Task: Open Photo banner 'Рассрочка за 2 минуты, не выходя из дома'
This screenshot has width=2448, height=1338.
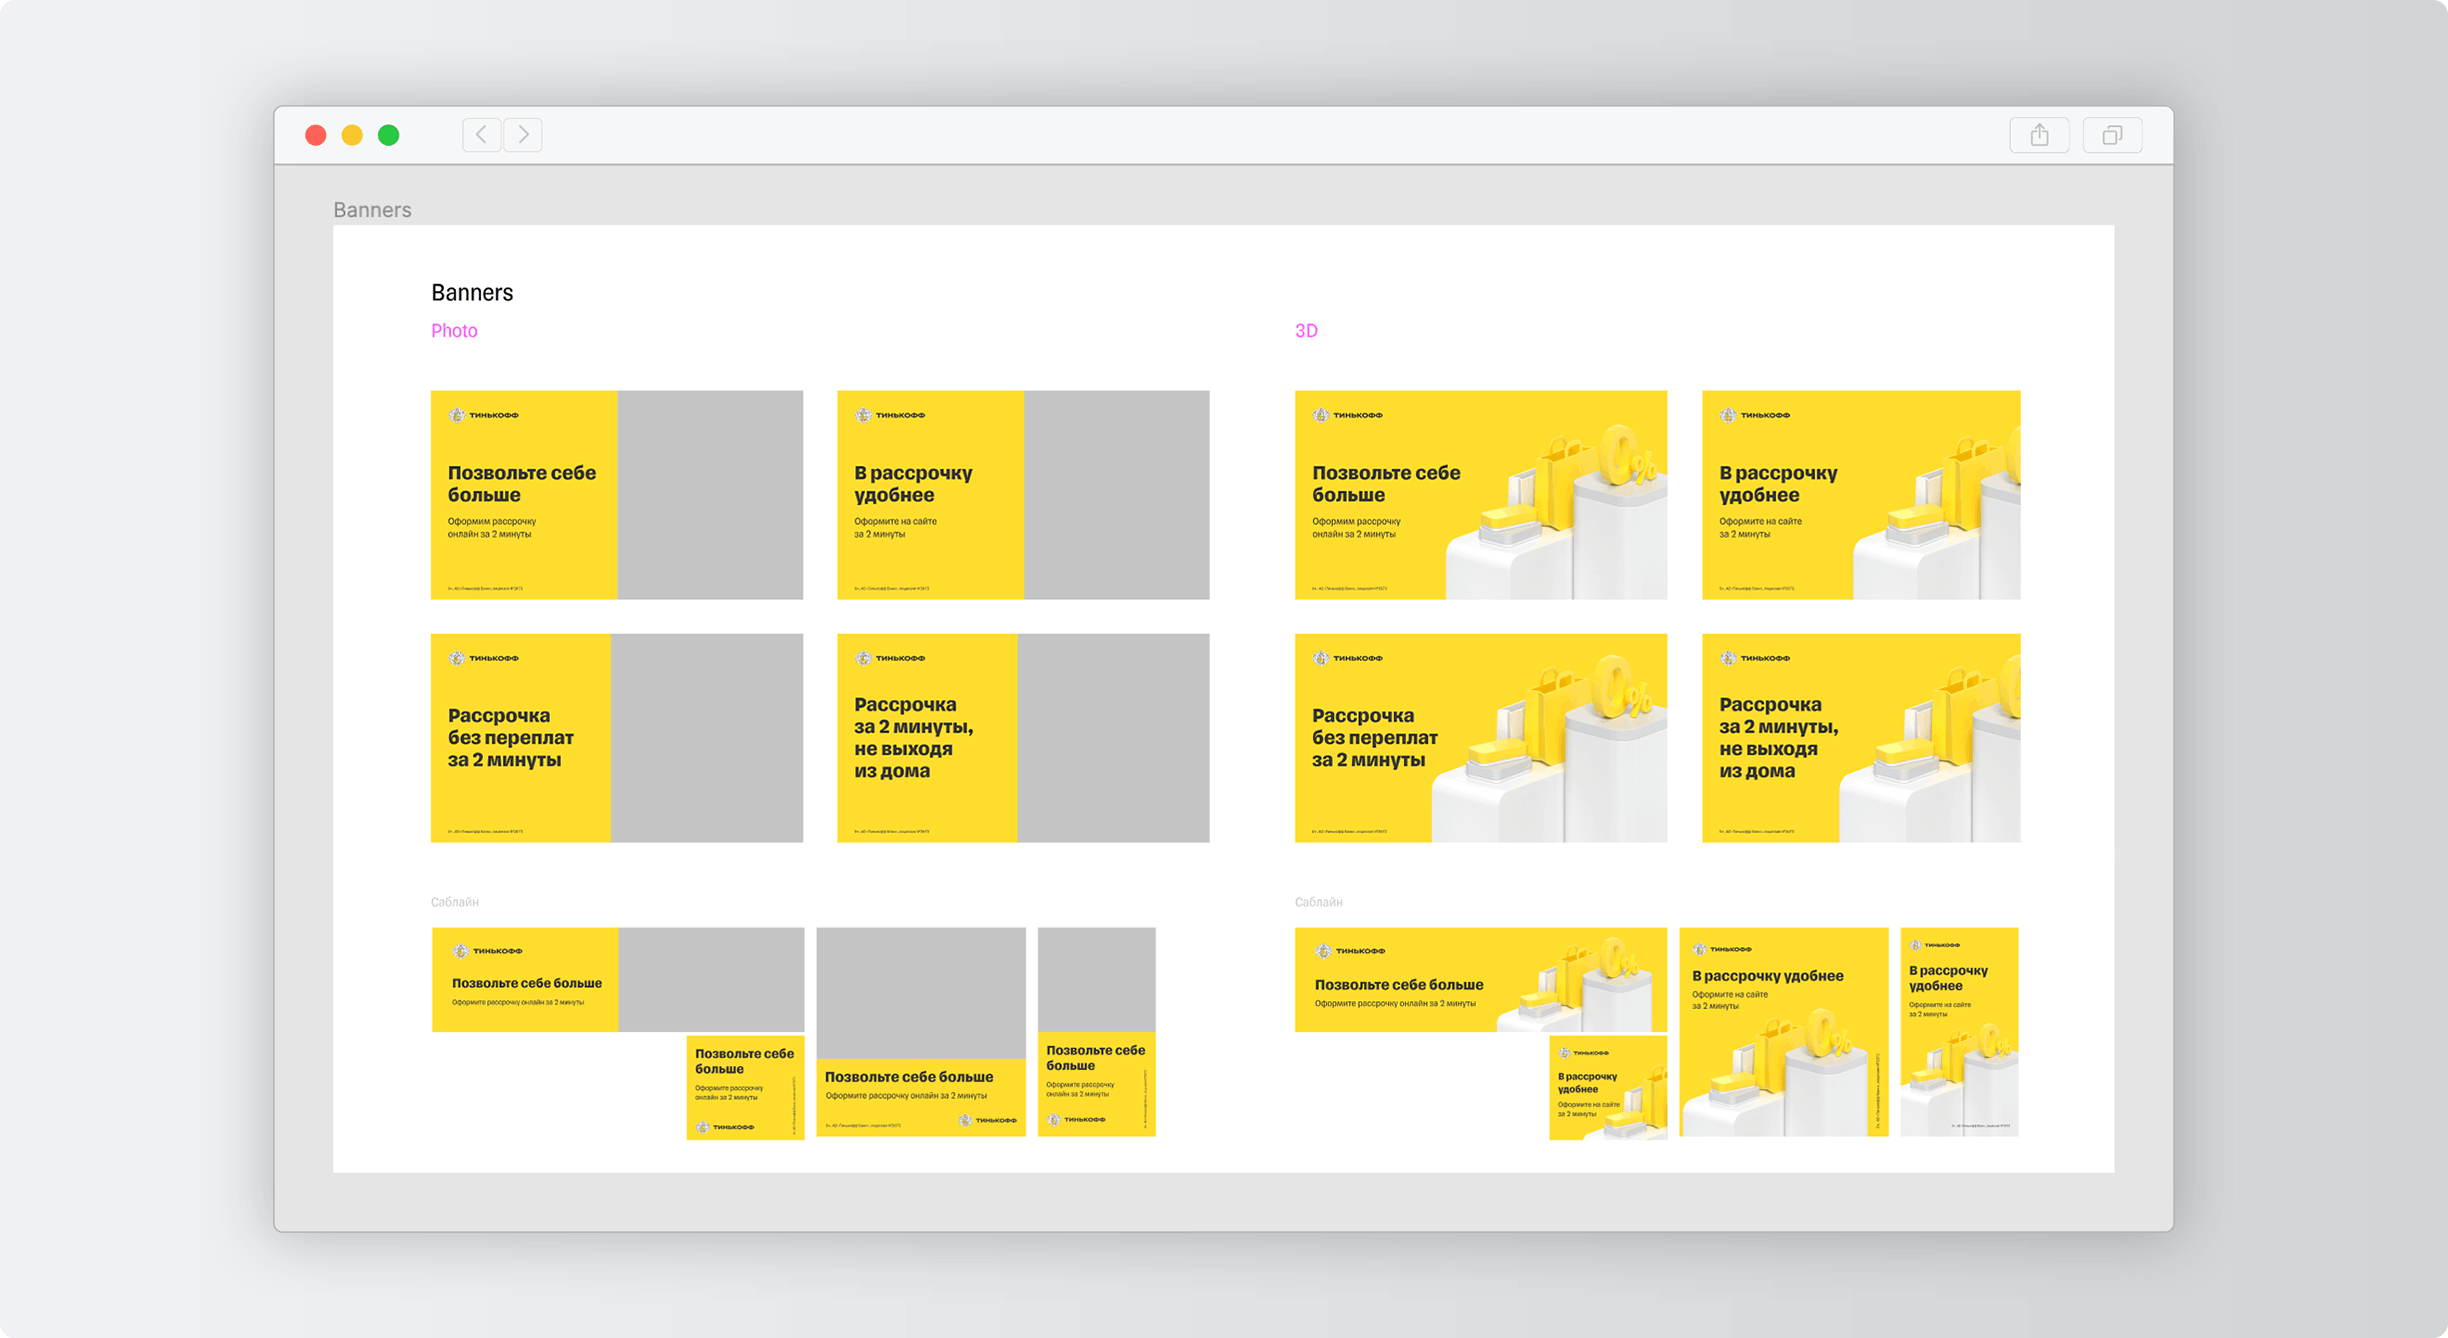Action: [1023, 738]
